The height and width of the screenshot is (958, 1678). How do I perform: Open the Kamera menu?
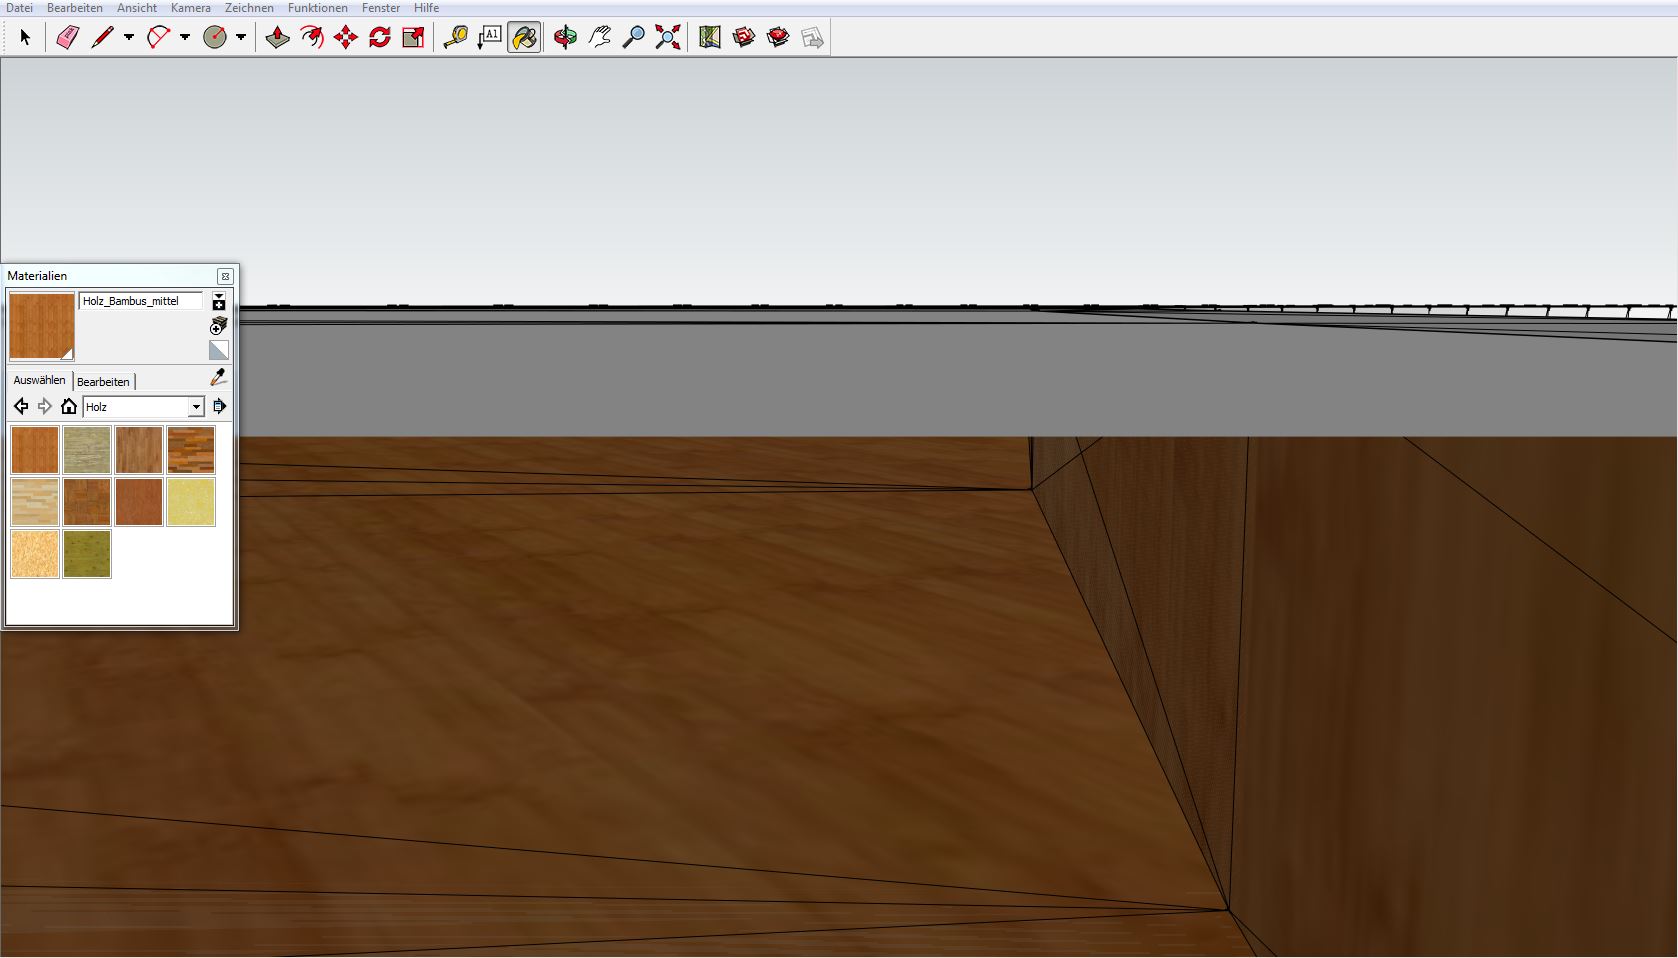190,8
